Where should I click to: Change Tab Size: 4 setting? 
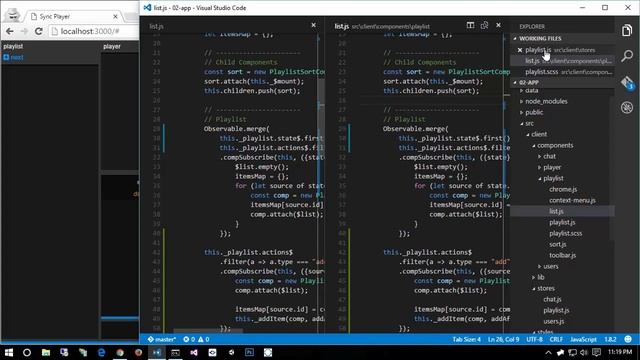[x=467, y=339]
